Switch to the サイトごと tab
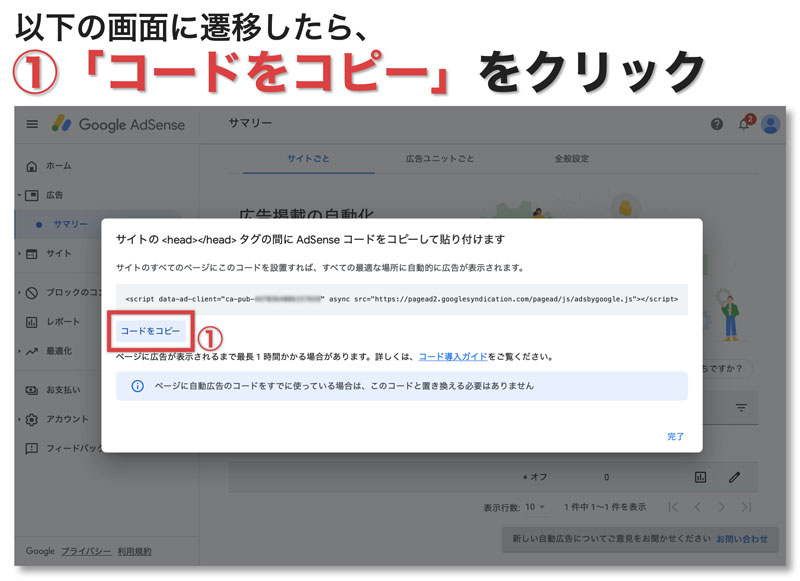The image size is (800, 581). click(x=308, y=159)
